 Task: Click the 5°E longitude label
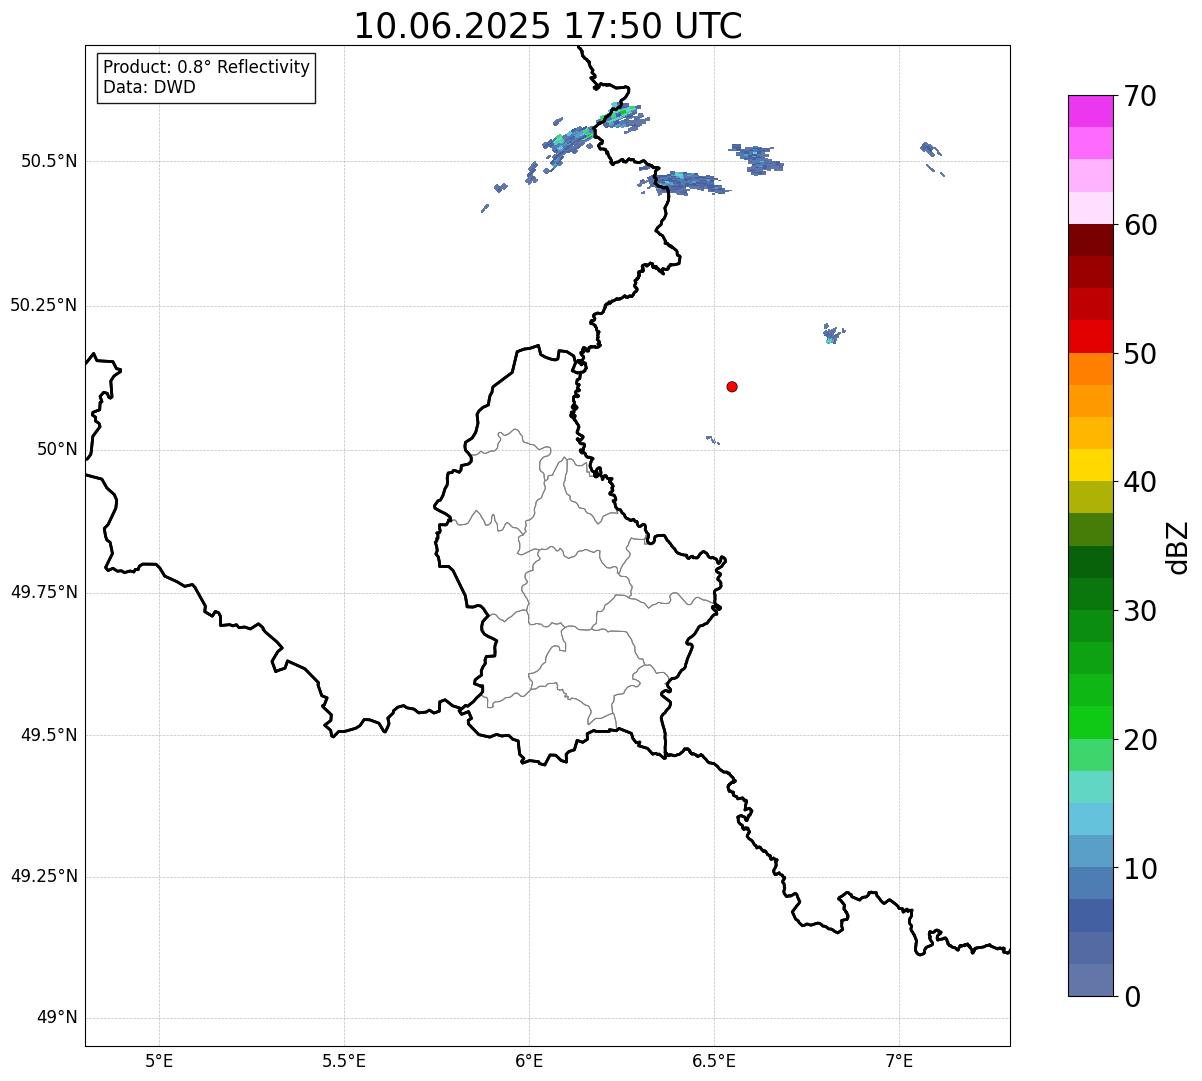click(x=159, y=1061)
